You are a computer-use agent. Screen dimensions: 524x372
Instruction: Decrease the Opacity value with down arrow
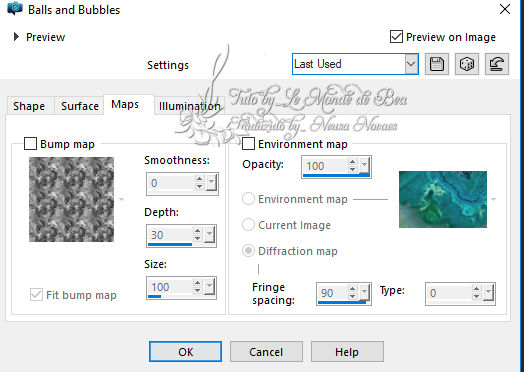pyautogui.click(x=352, y=169)
